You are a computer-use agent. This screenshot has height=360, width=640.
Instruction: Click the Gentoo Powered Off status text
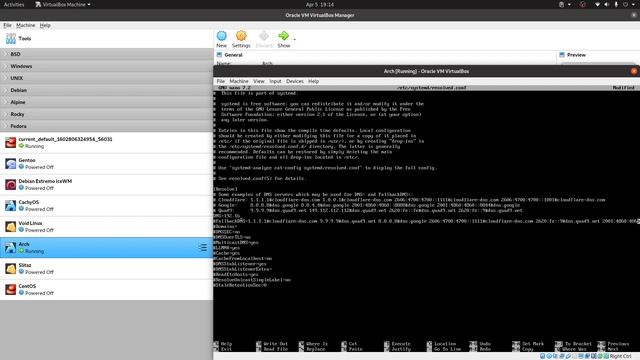(x=39, y=167)
